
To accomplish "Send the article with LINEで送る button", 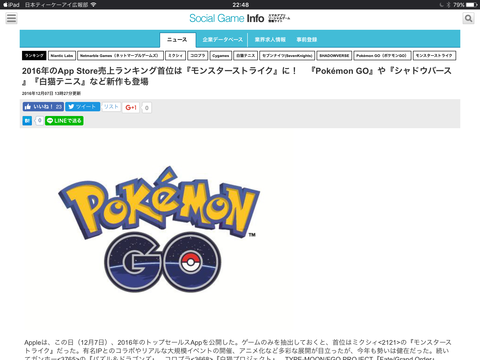I will point(64,121).
